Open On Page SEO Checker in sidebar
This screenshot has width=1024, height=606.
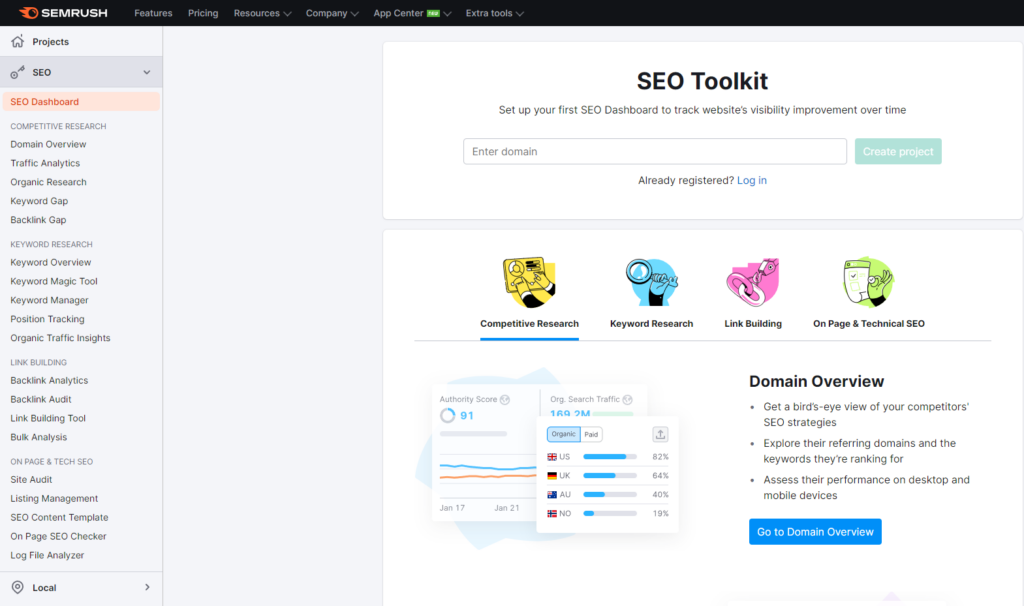58,537
